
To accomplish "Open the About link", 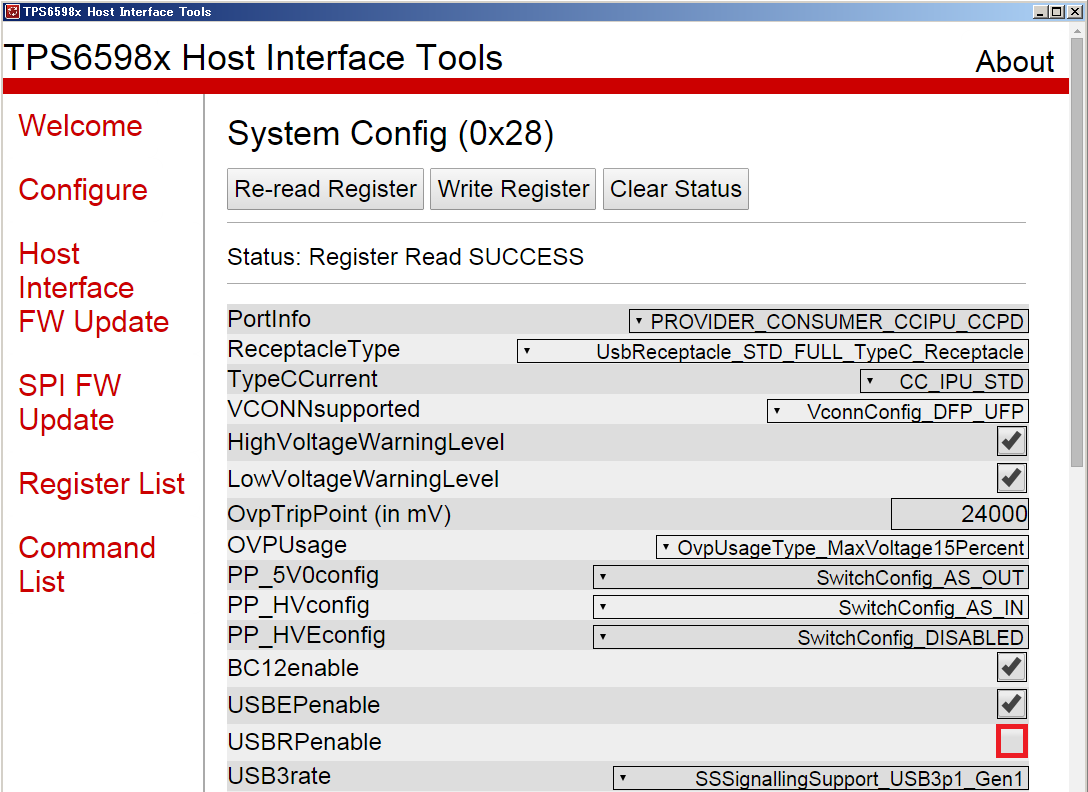I will tap(1014, 61).
